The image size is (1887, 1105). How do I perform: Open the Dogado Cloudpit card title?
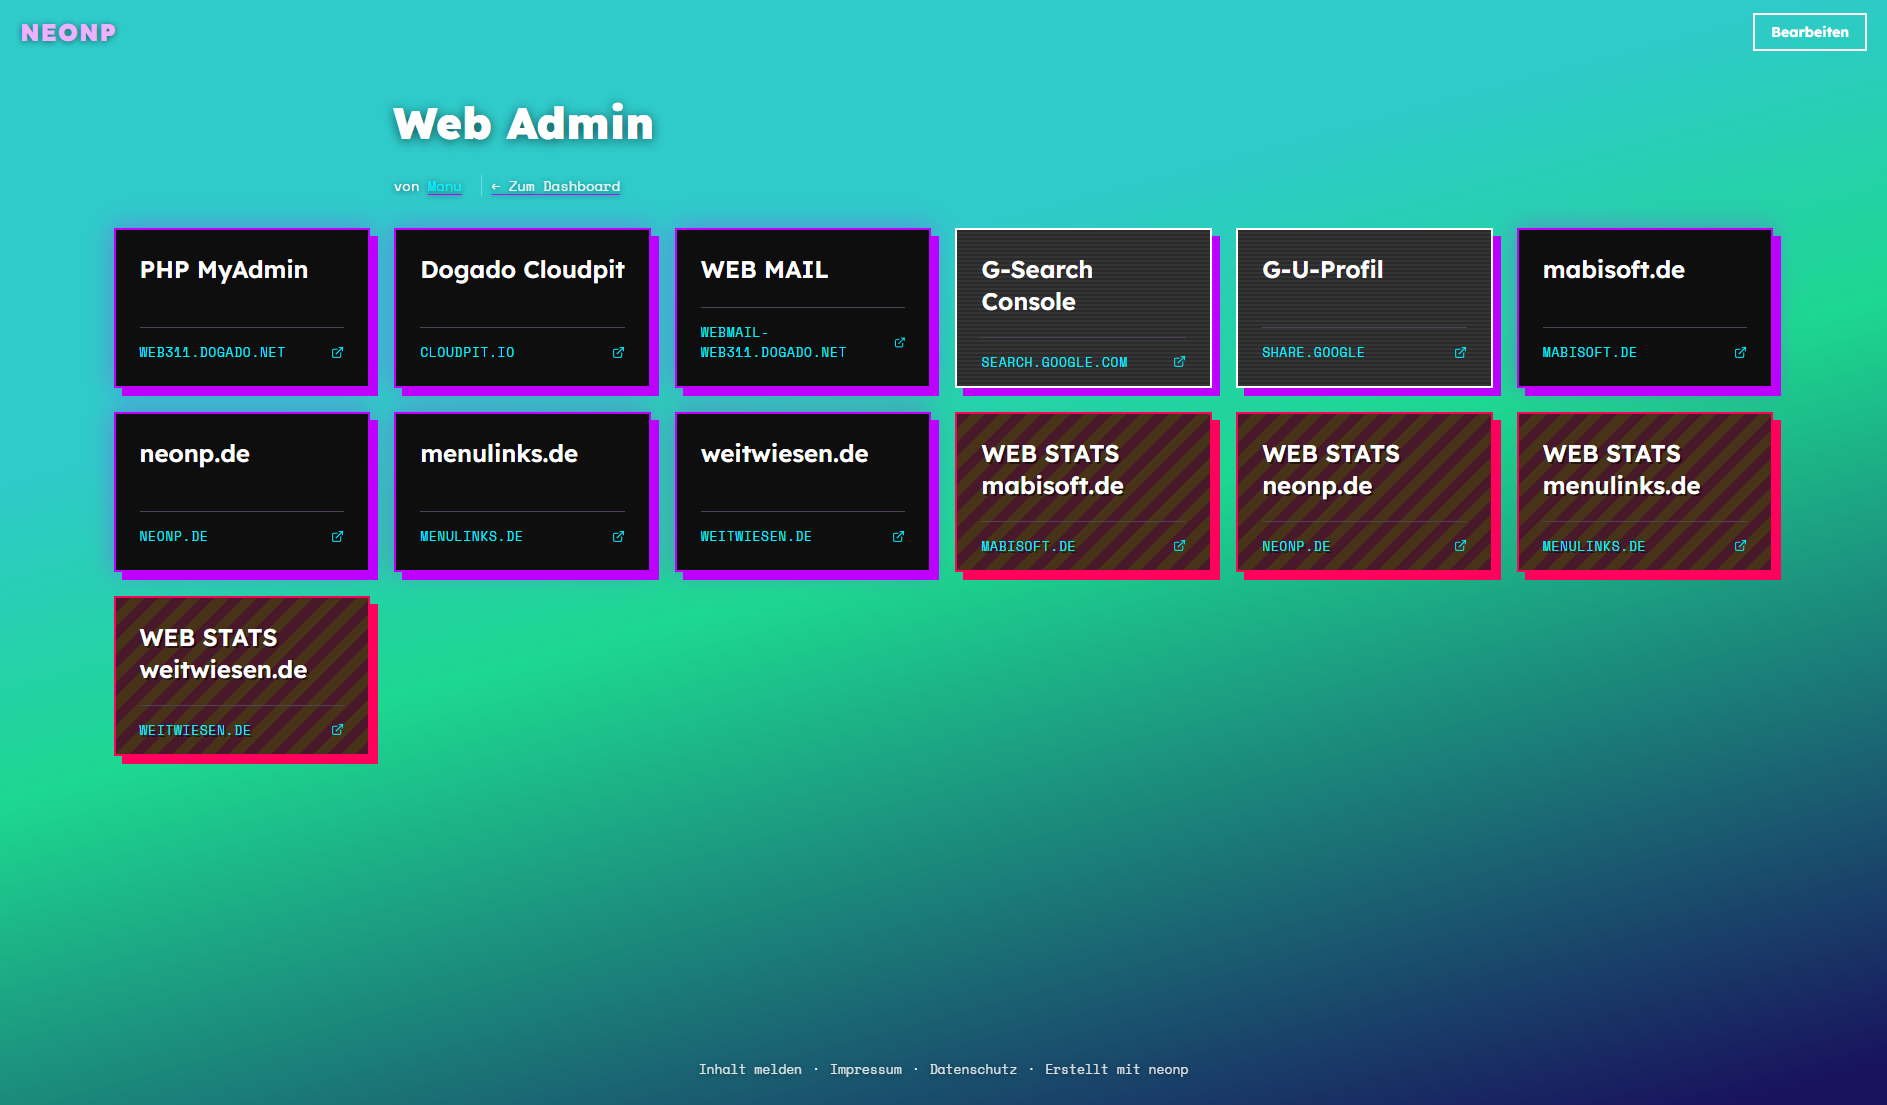[522, 270]
